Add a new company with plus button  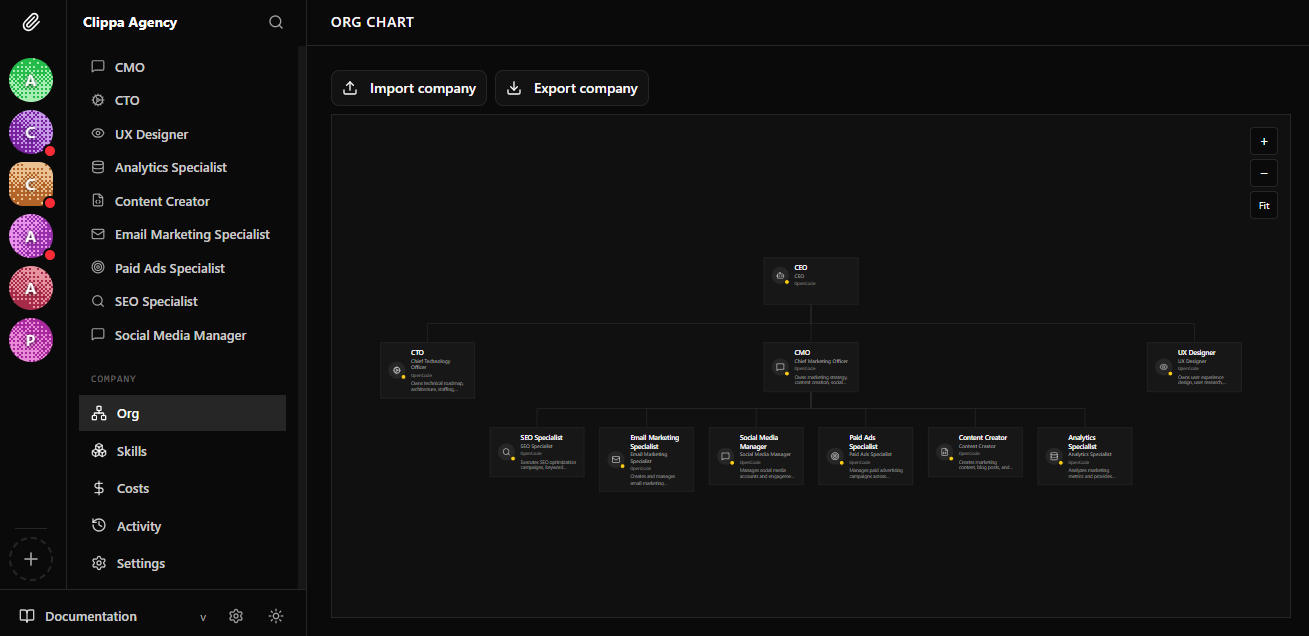click(31, 559)
